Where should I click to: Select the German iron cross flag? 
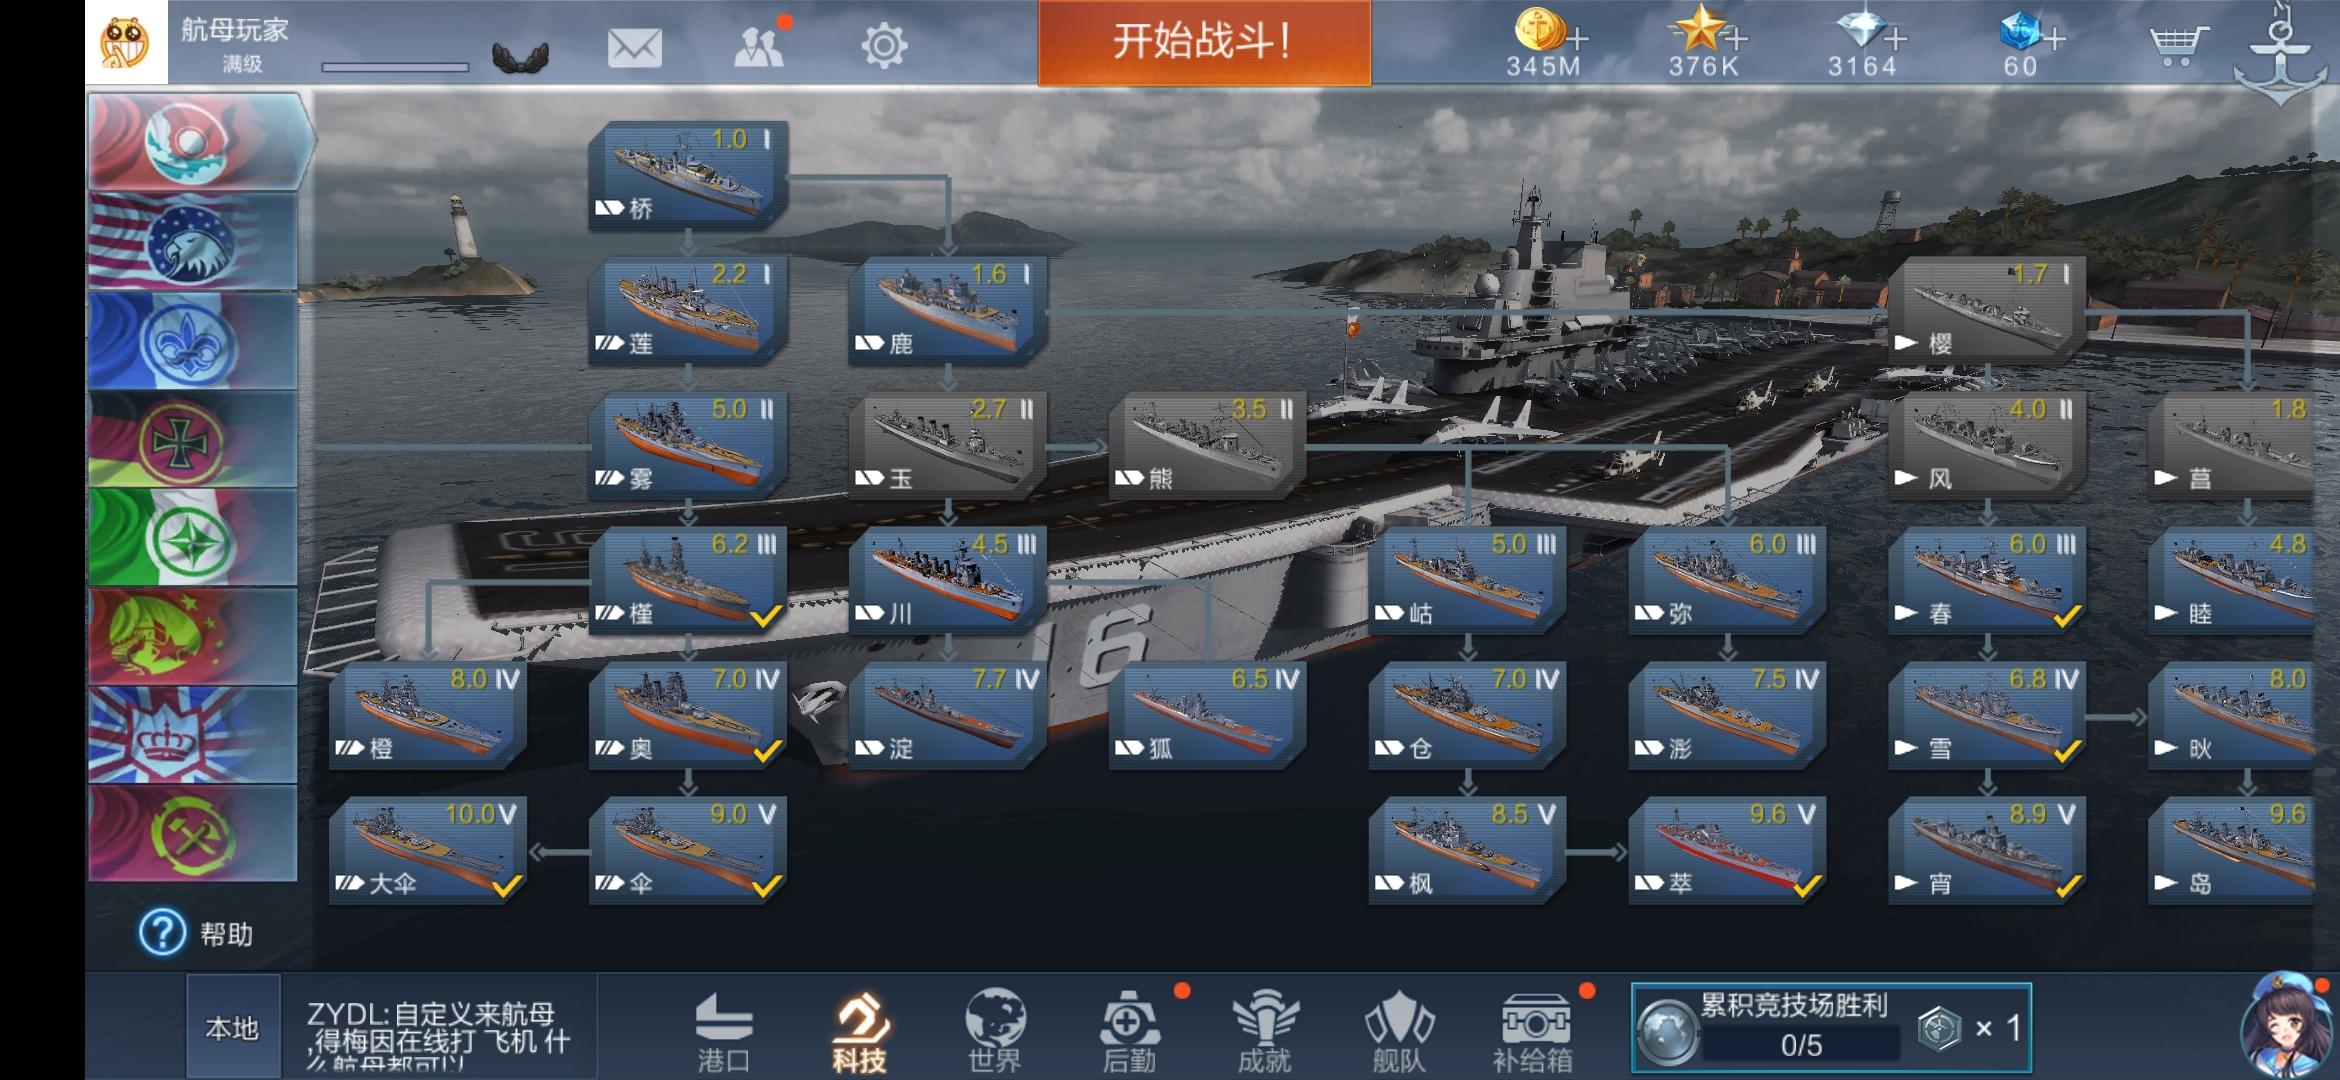(x=192, y=439)
